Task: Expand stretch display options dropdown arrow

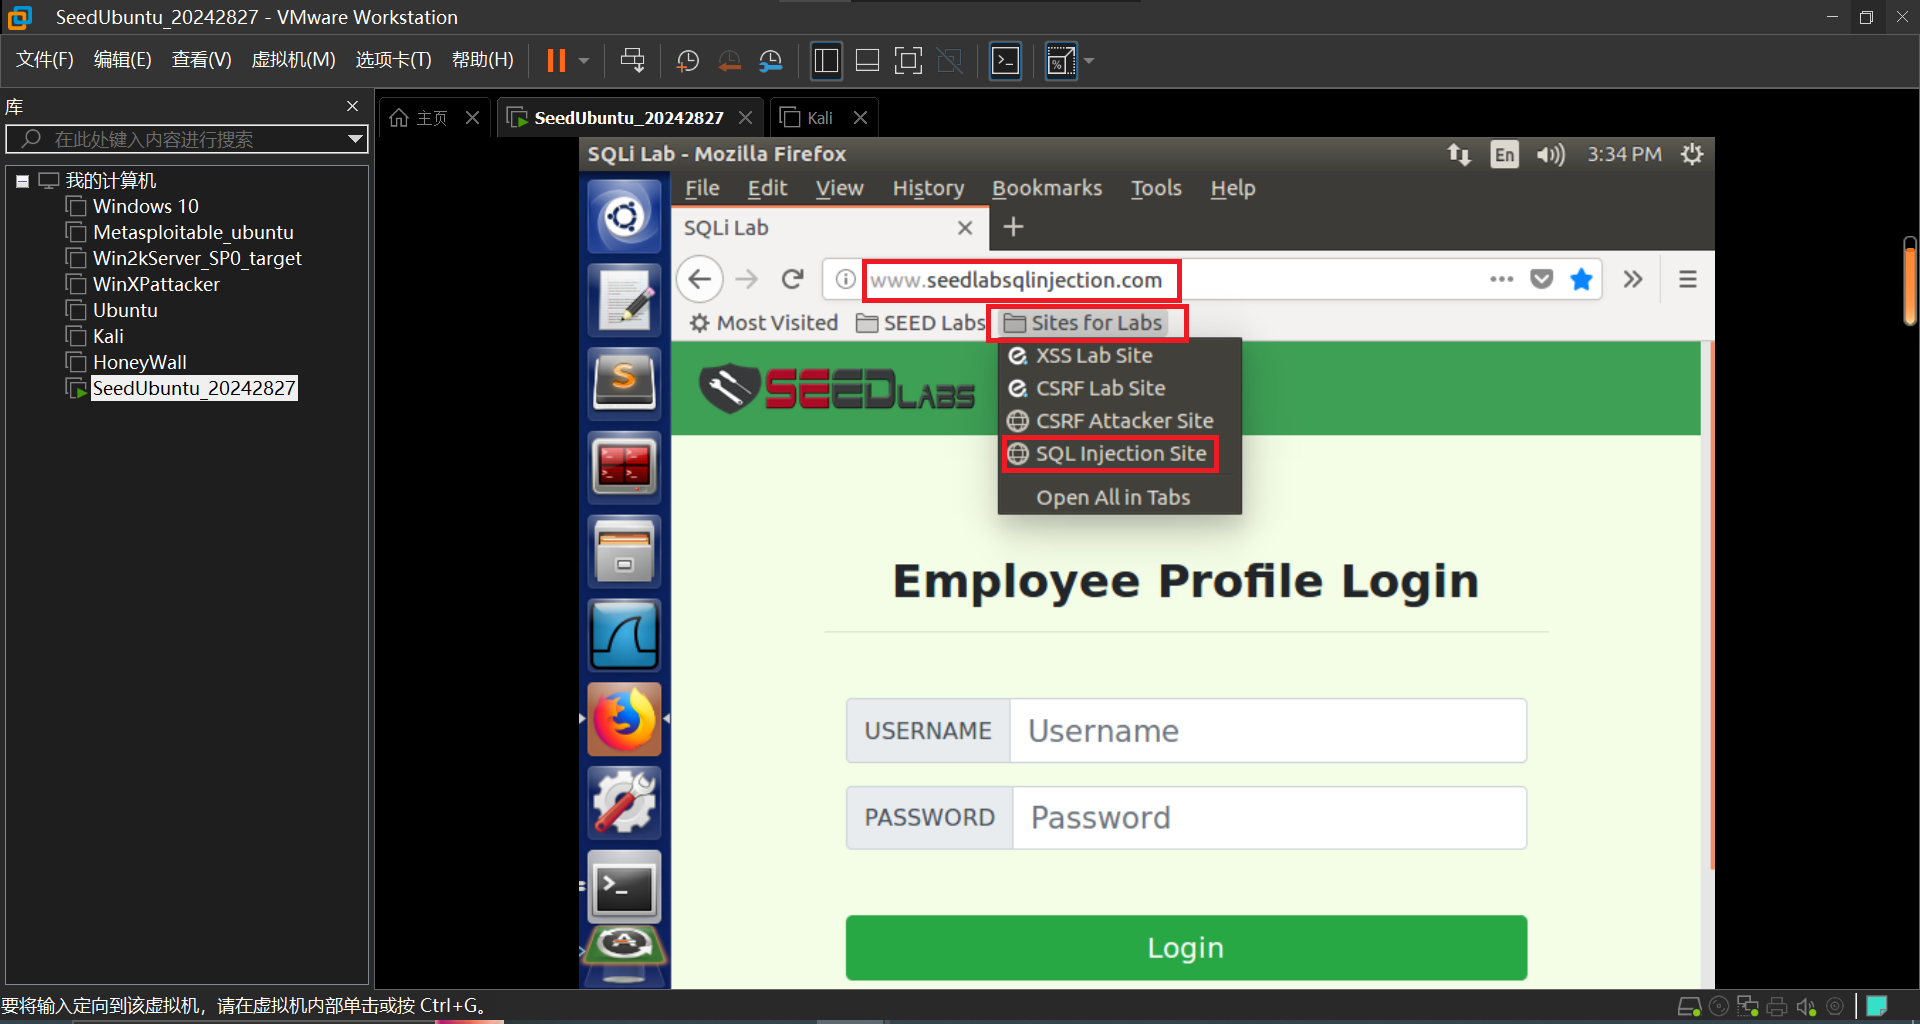Action: point(1089,61)
